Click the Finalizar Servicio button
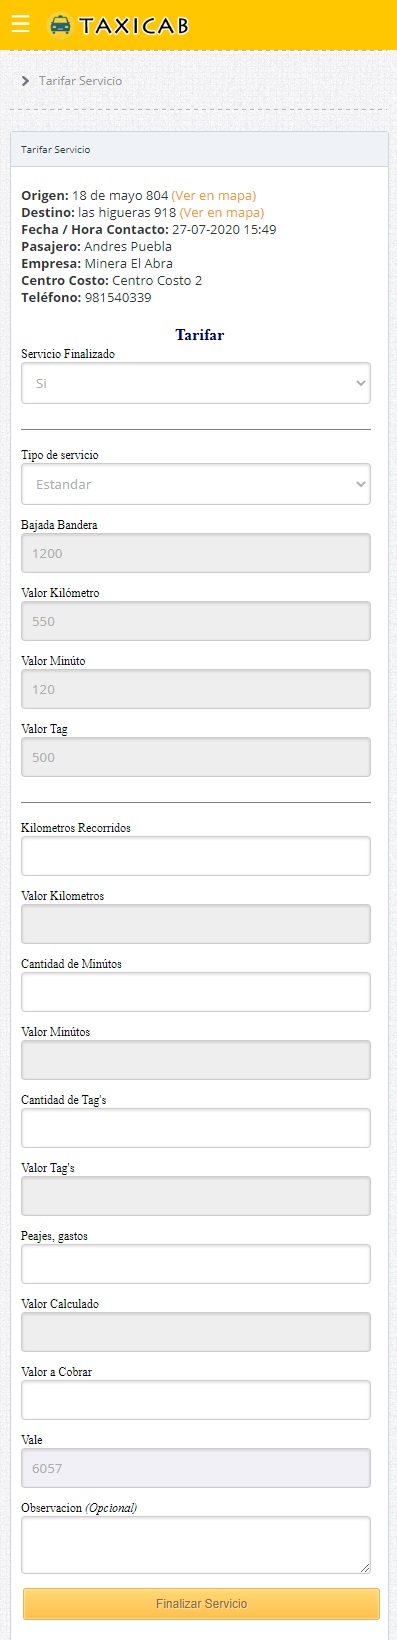The height and width of the screenshot is (1640, 397). pos(201,1603)
